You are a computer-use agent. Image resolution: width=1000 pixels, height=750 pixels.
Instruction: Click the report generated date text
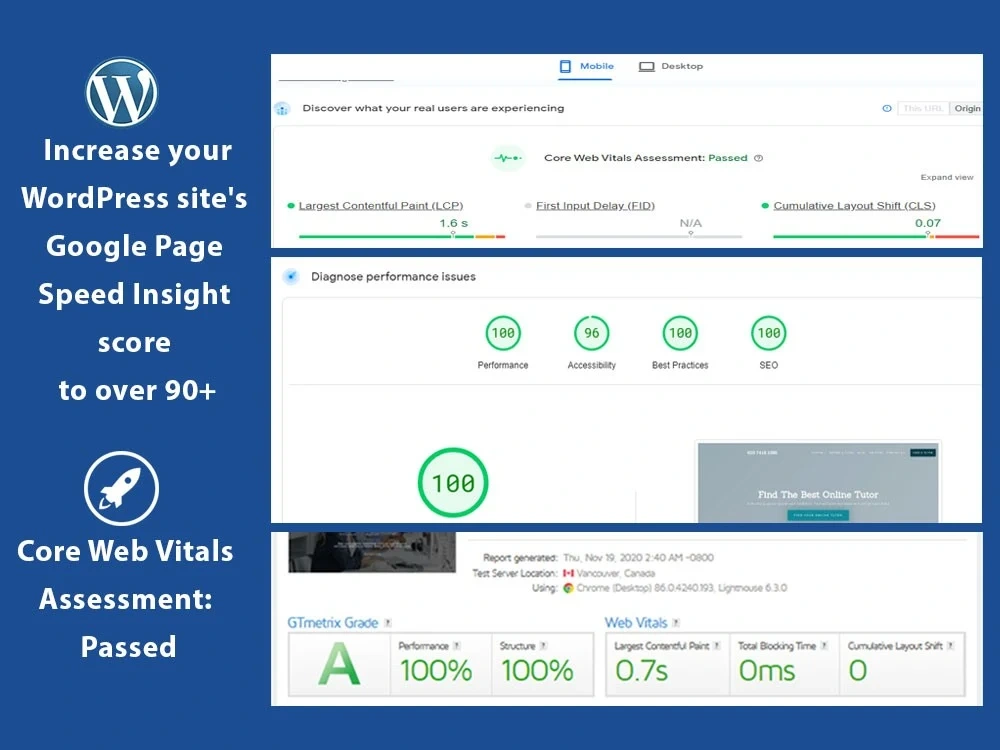(x=638, y=557)
